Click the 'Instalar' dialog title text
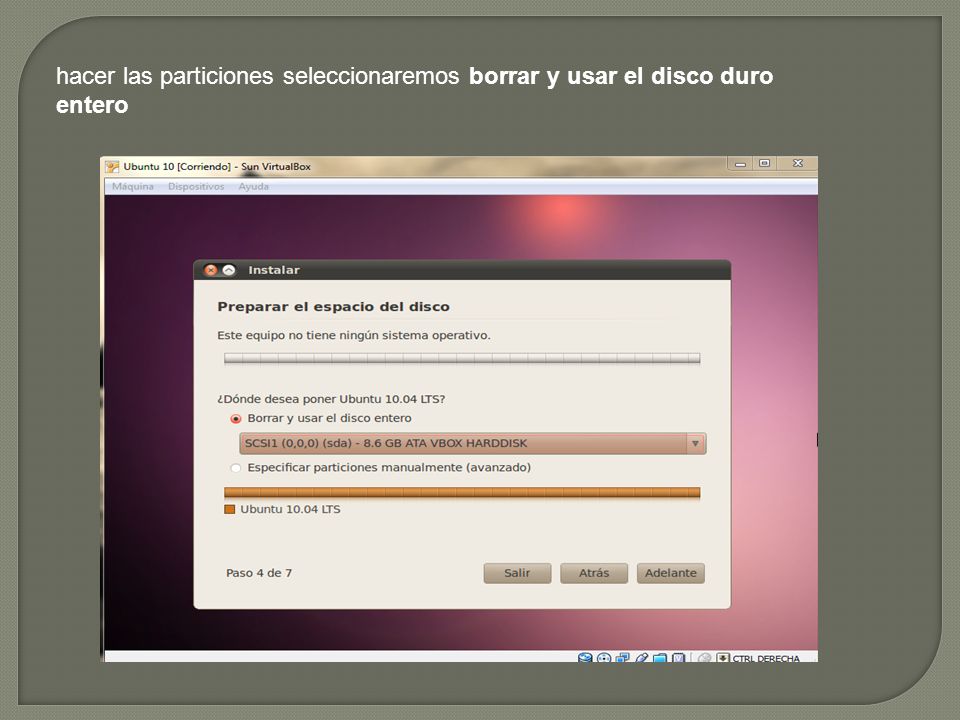The height and width of the screenshot is (720, 960). coord(274,270)
